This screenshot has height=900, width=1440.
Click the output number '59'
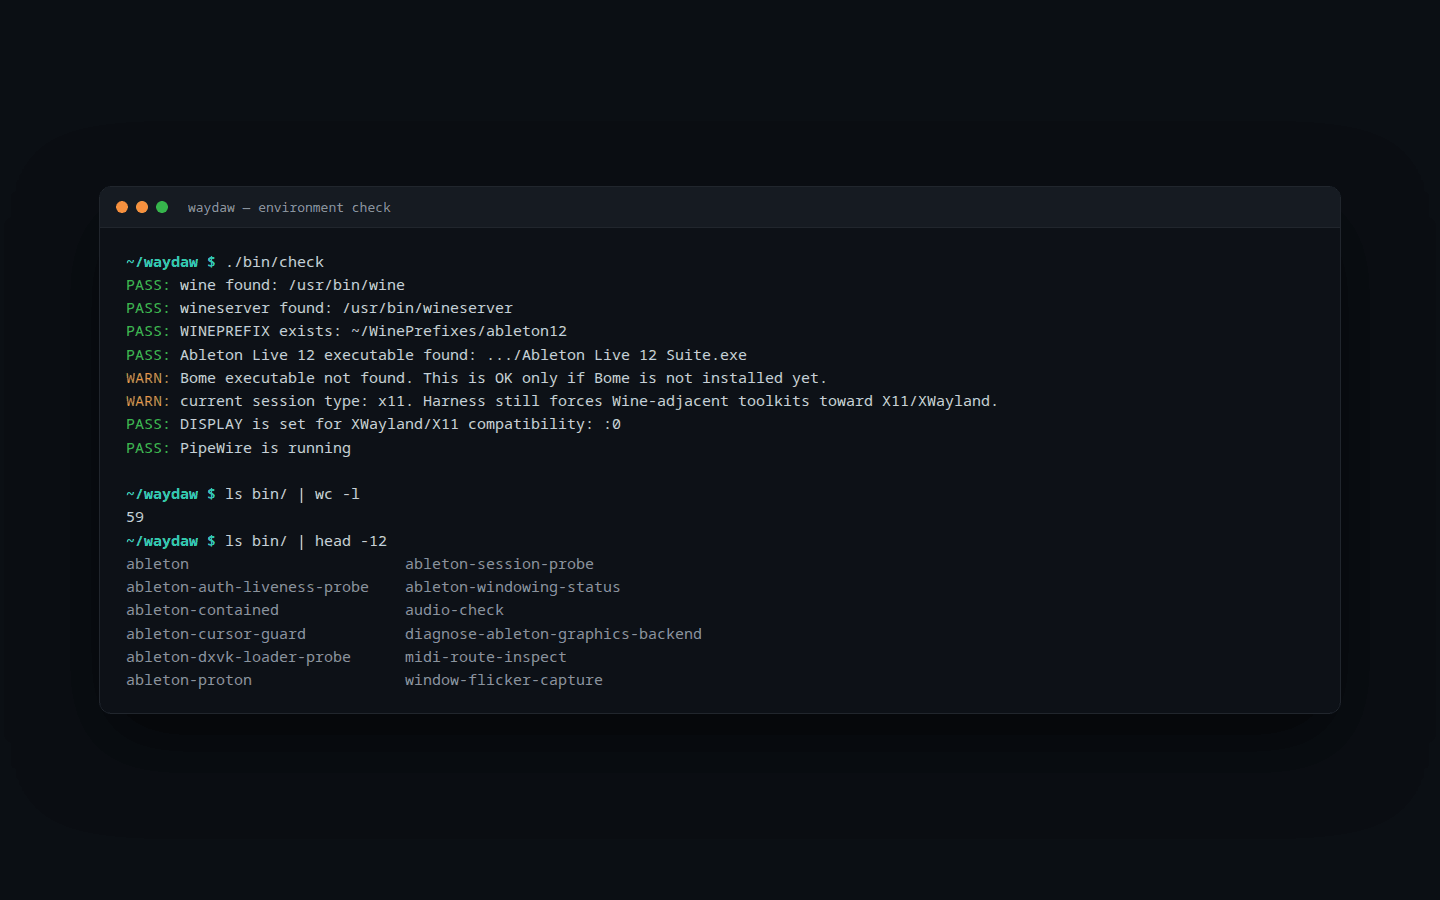135,517
